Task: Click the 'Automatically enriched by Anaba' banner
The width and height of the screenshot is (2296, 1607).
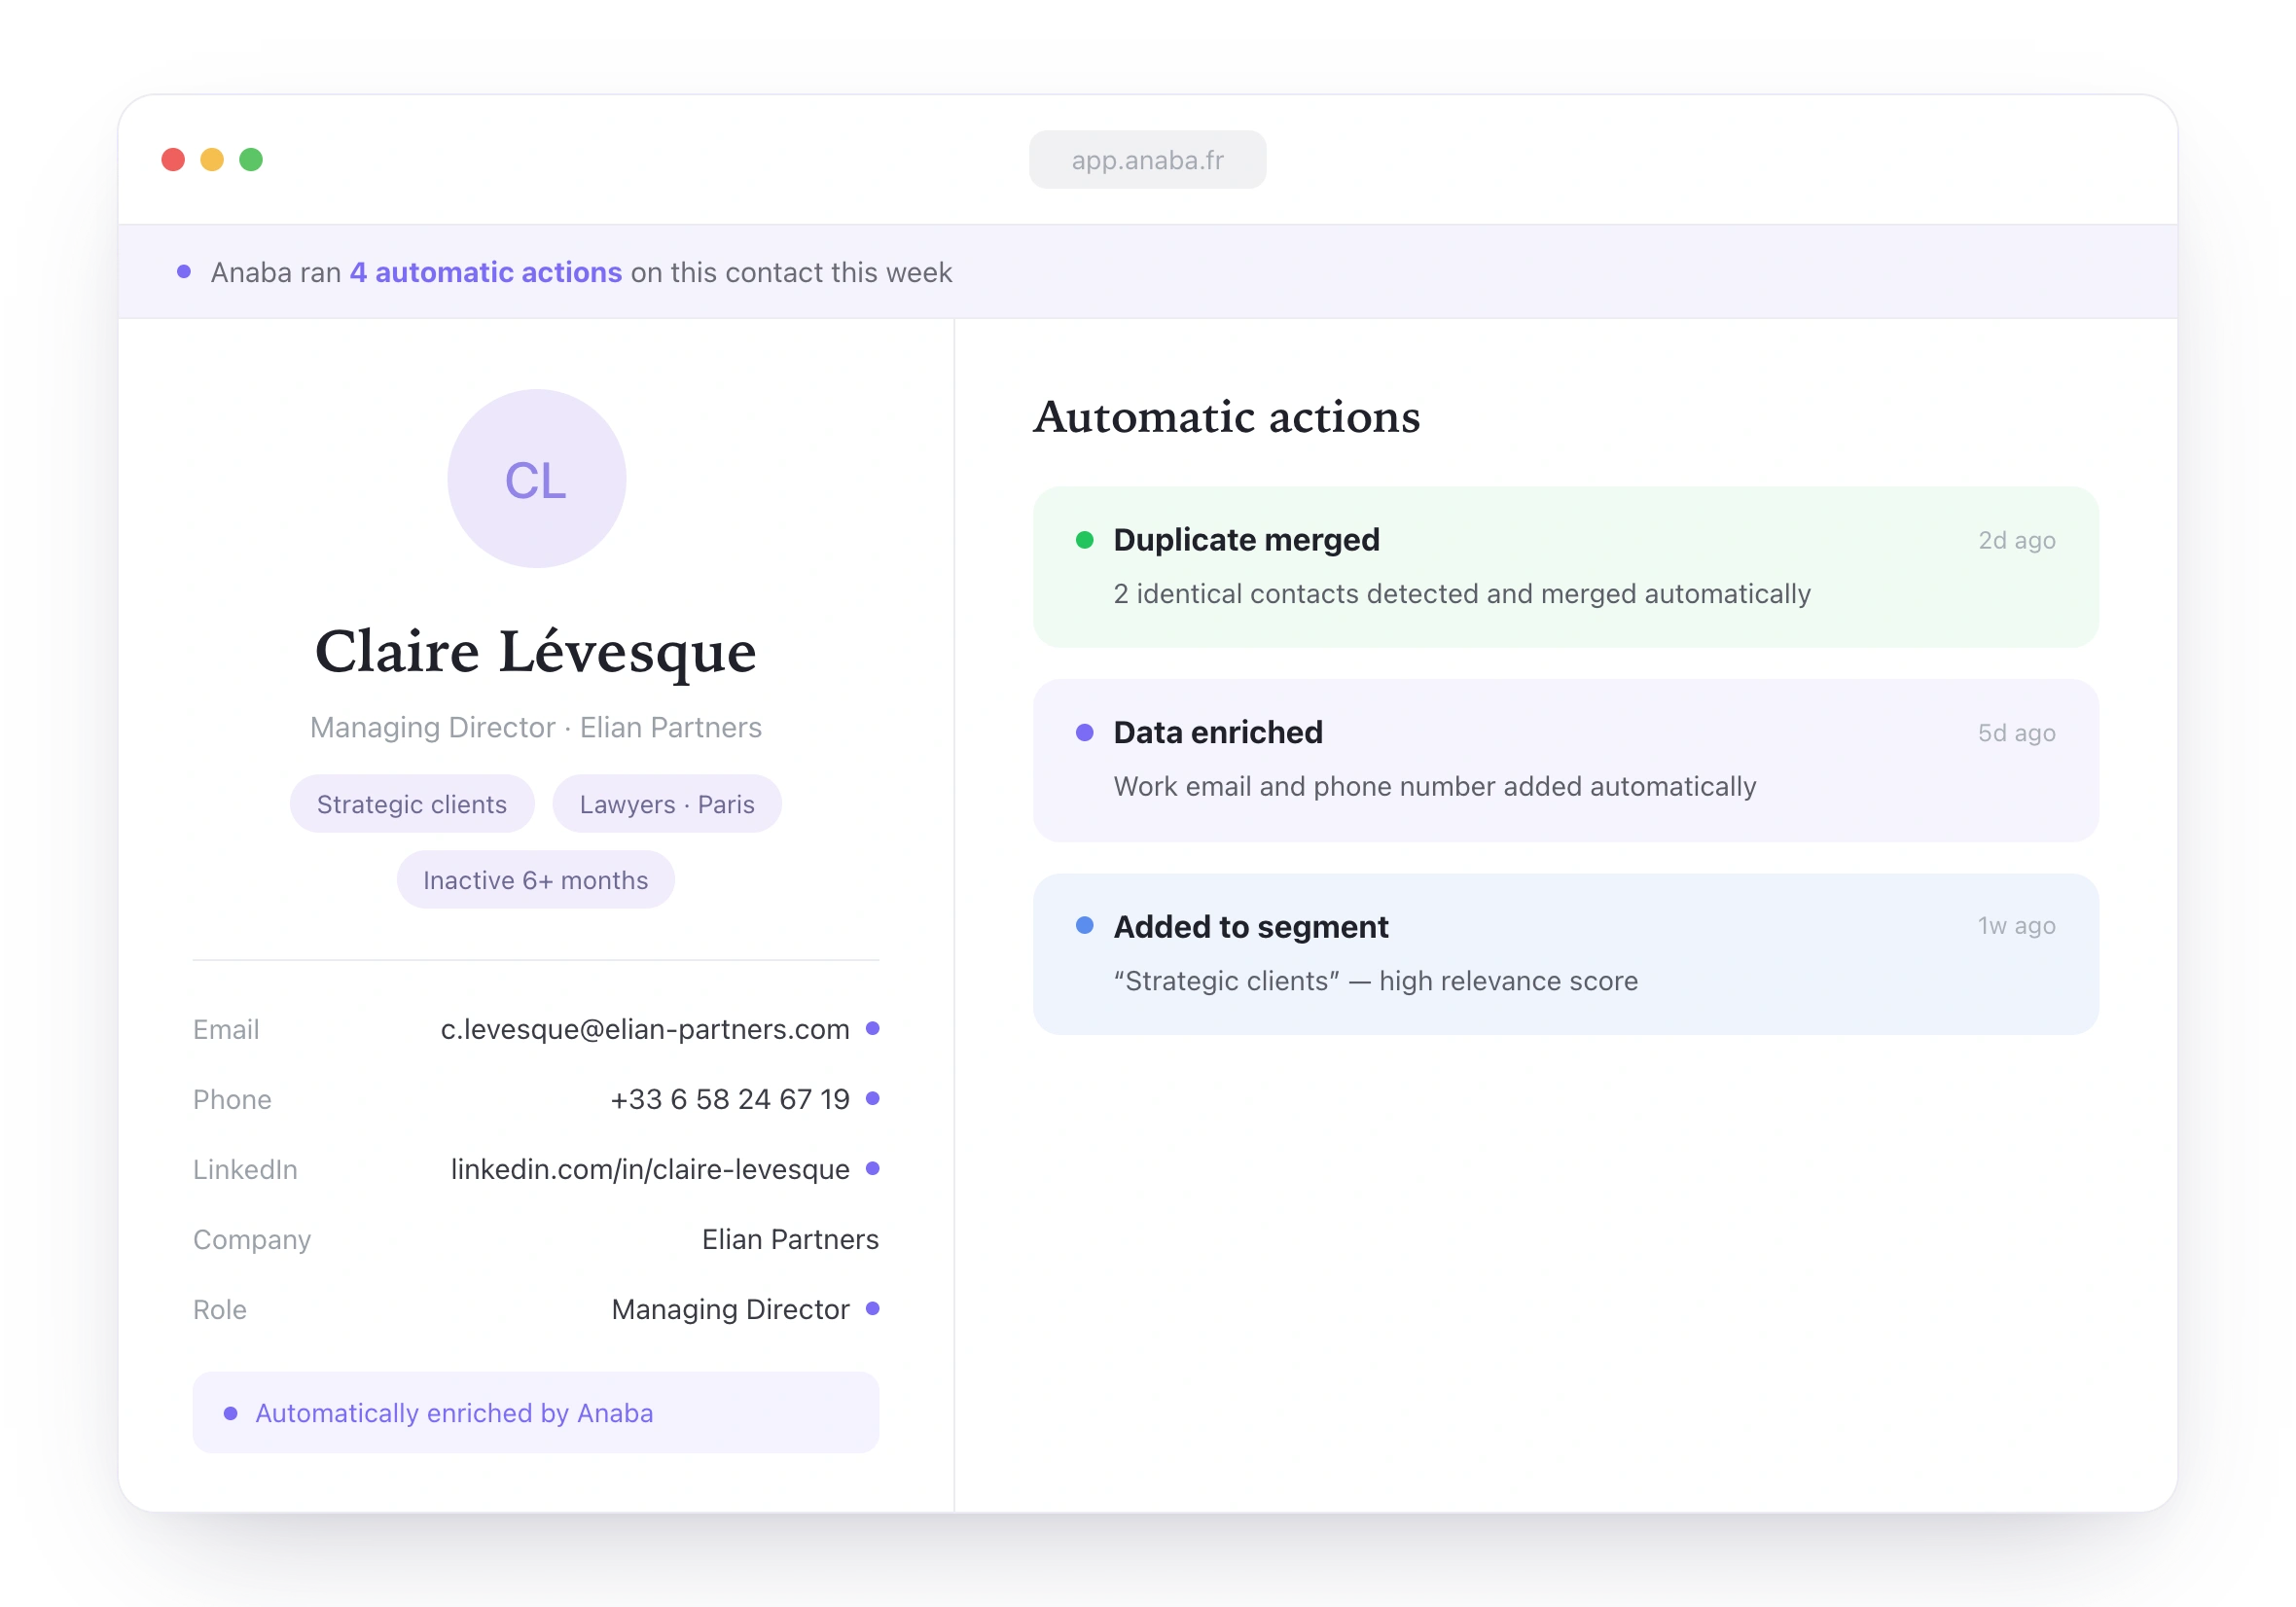Action: coord(536,1412)
